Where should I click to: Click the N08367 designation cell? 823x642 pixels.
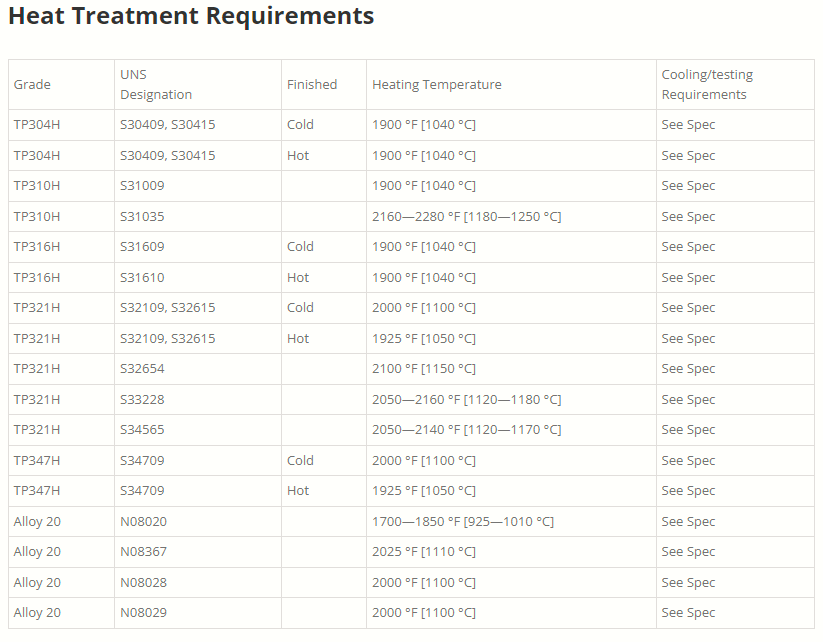[144, 552]
